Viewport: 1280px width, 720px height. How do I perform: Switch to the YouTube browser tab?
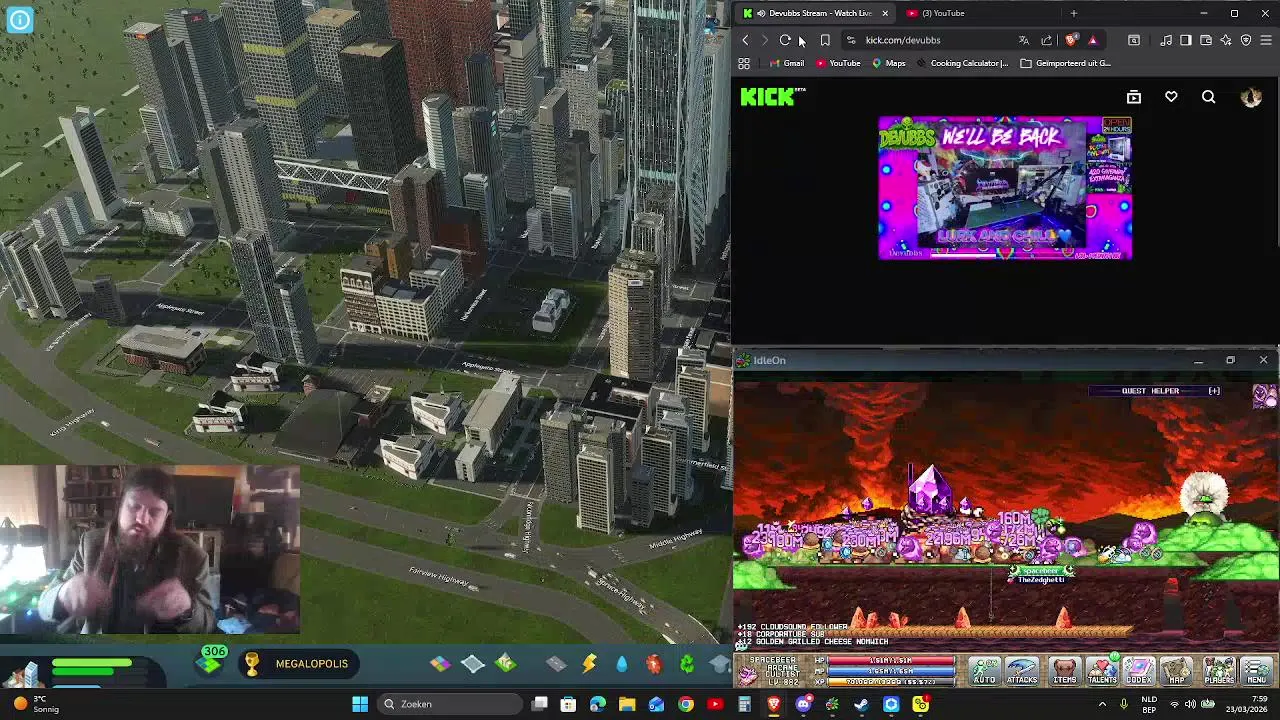(980, 13)
